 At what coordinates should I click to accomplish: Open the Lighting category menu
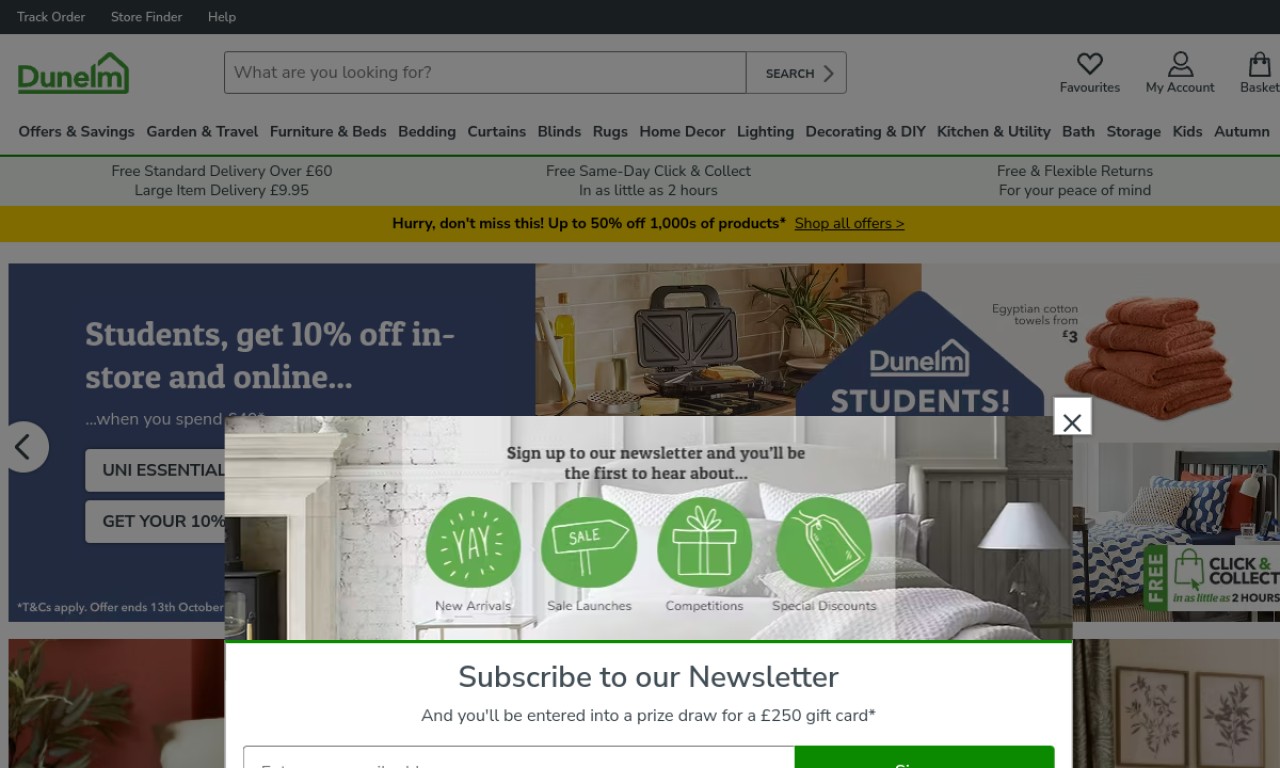tap(765, 131)
